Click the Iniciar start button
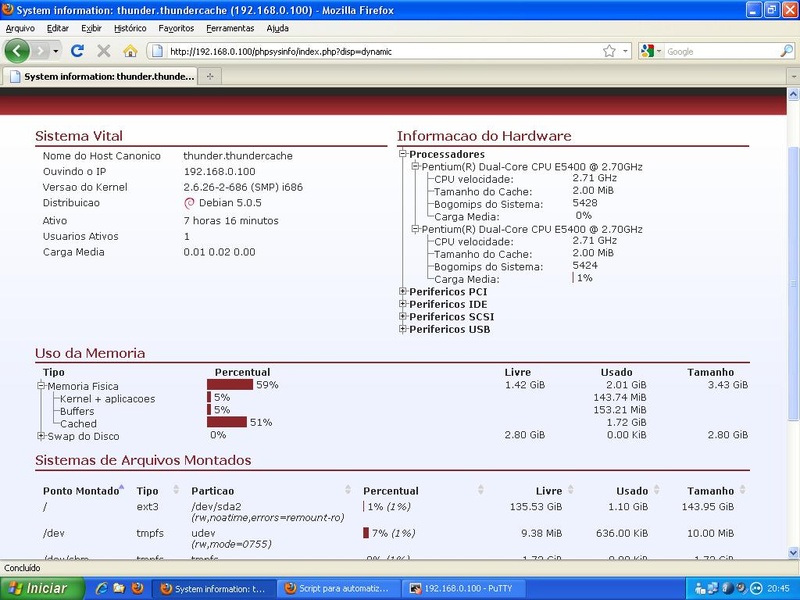800x600 pixels. click(38, 588)
